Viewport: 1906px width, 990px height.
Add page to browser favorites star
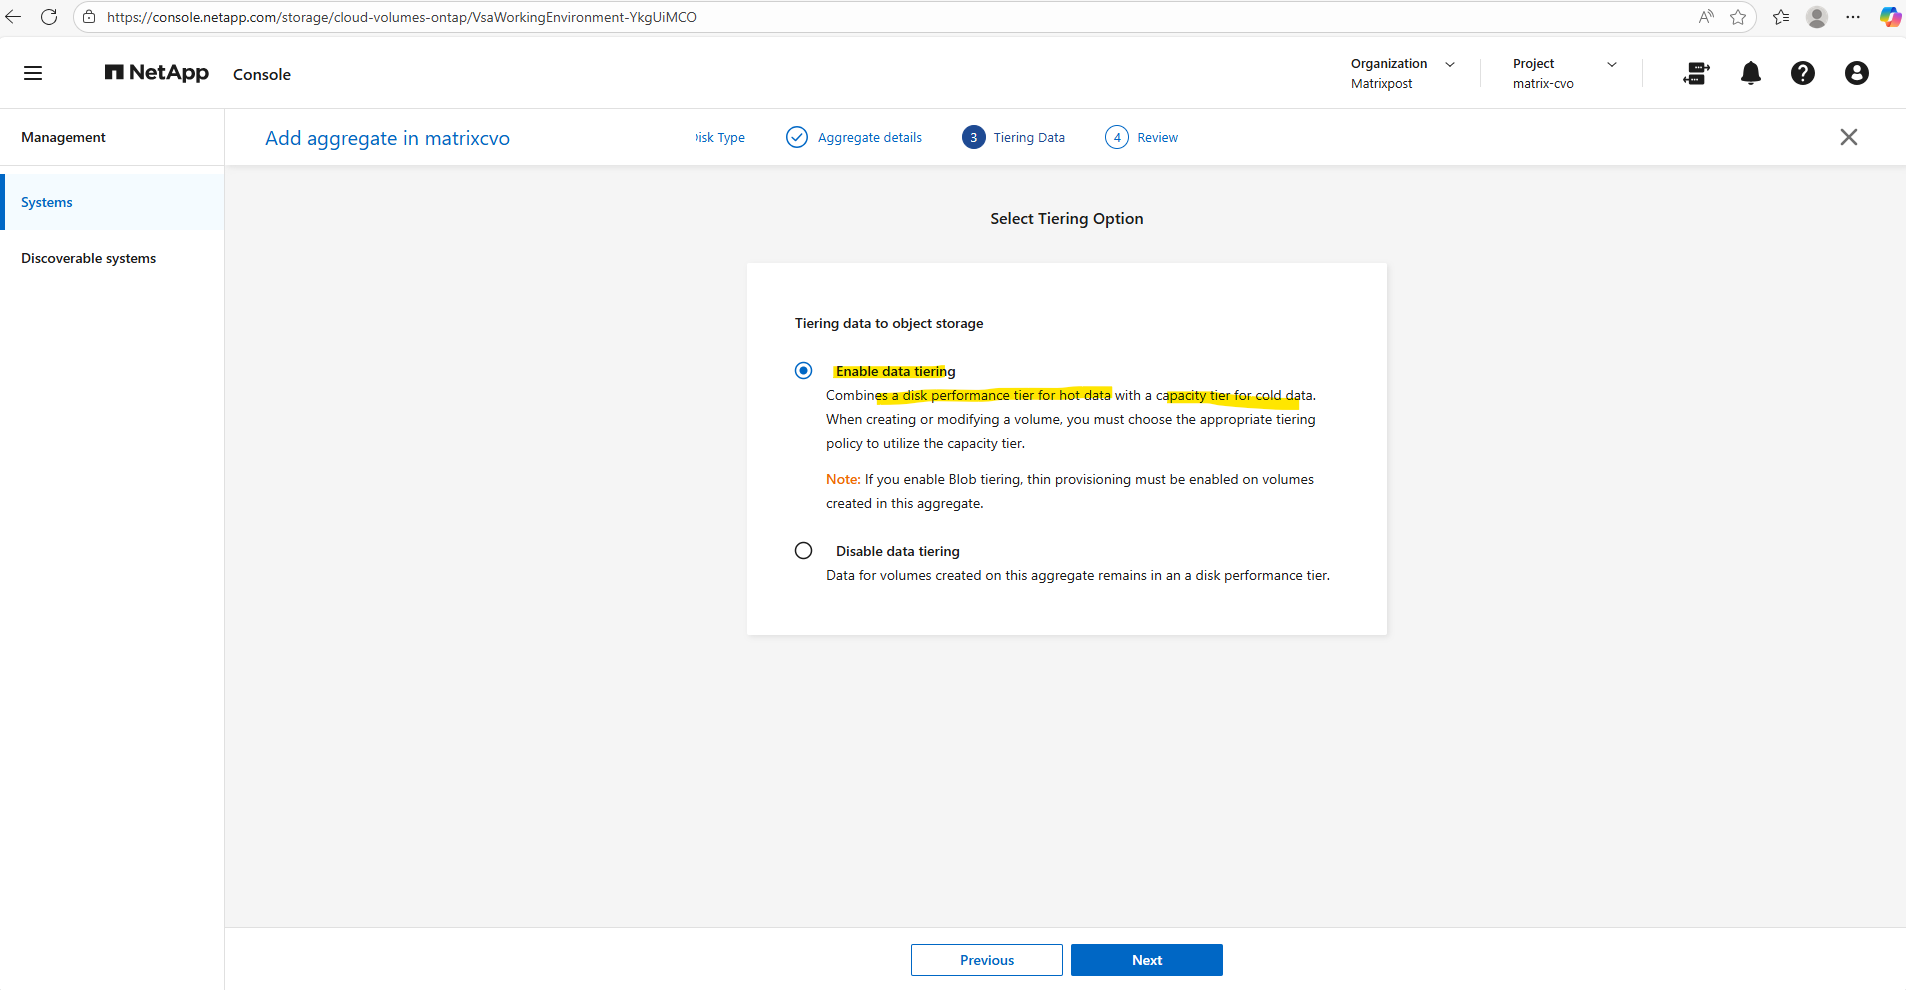coord(1738,17)
